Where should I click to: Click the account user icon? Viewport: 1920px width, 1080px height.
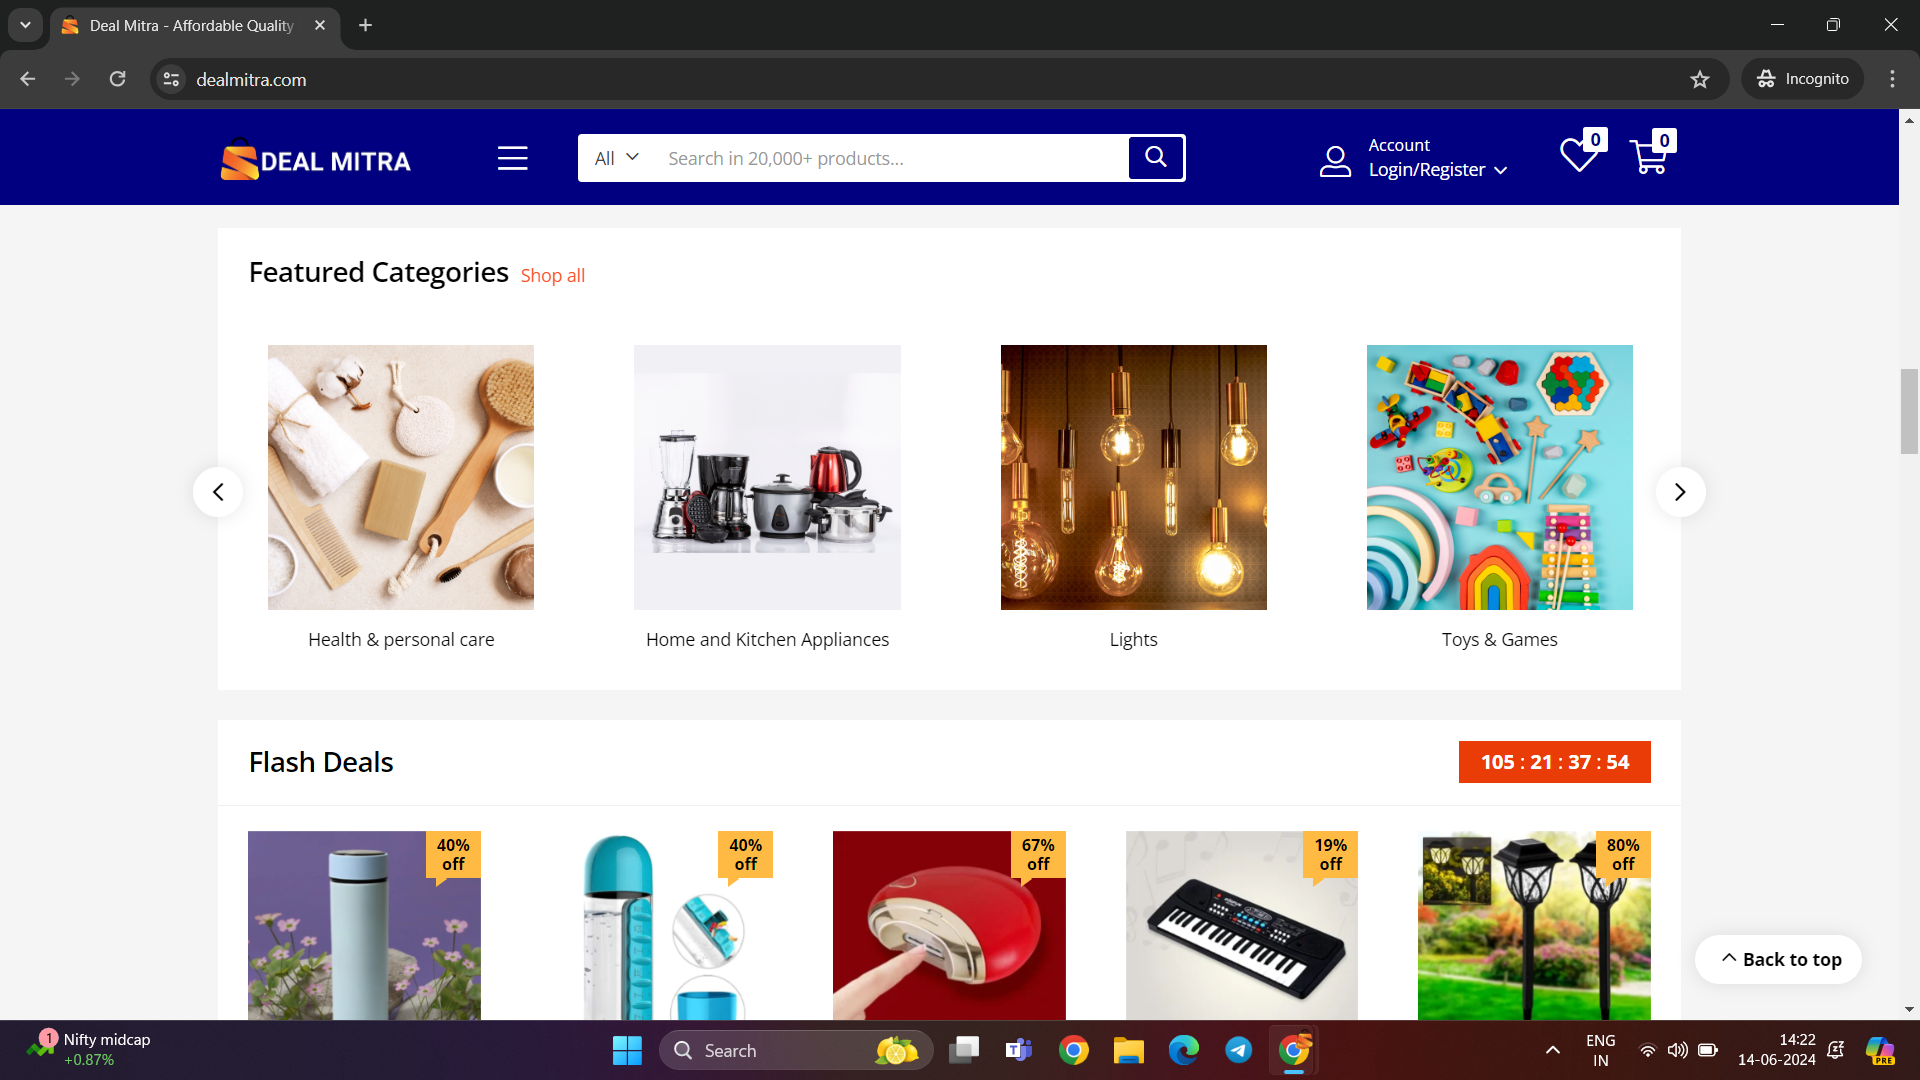coord(1335,160)
